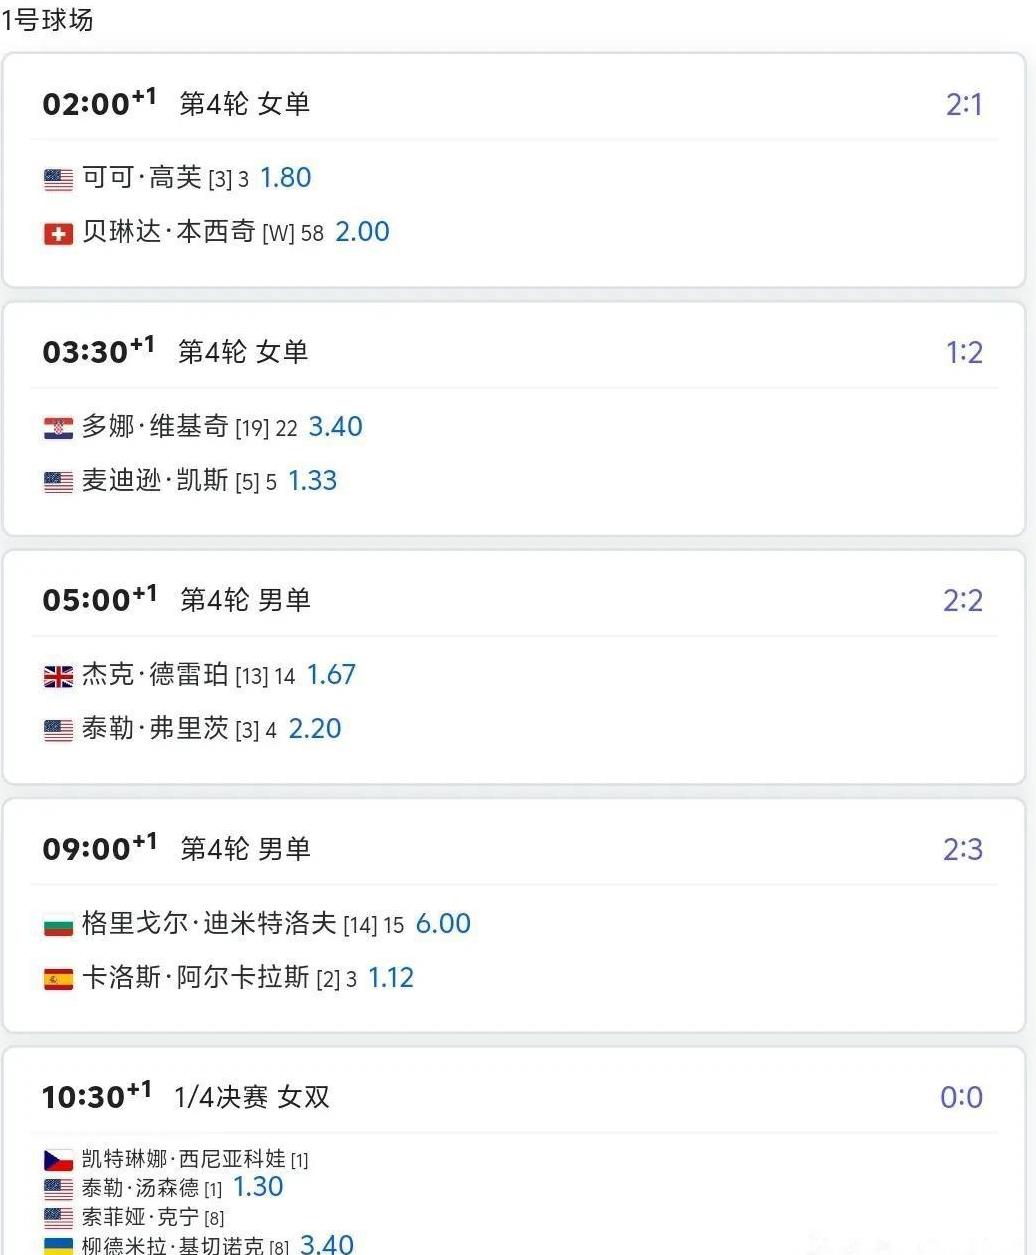Click the US flag beside 麦迪逊·凯斯
The image size is (1036, 1255).
pyautogui.click(x=58, y=483)
